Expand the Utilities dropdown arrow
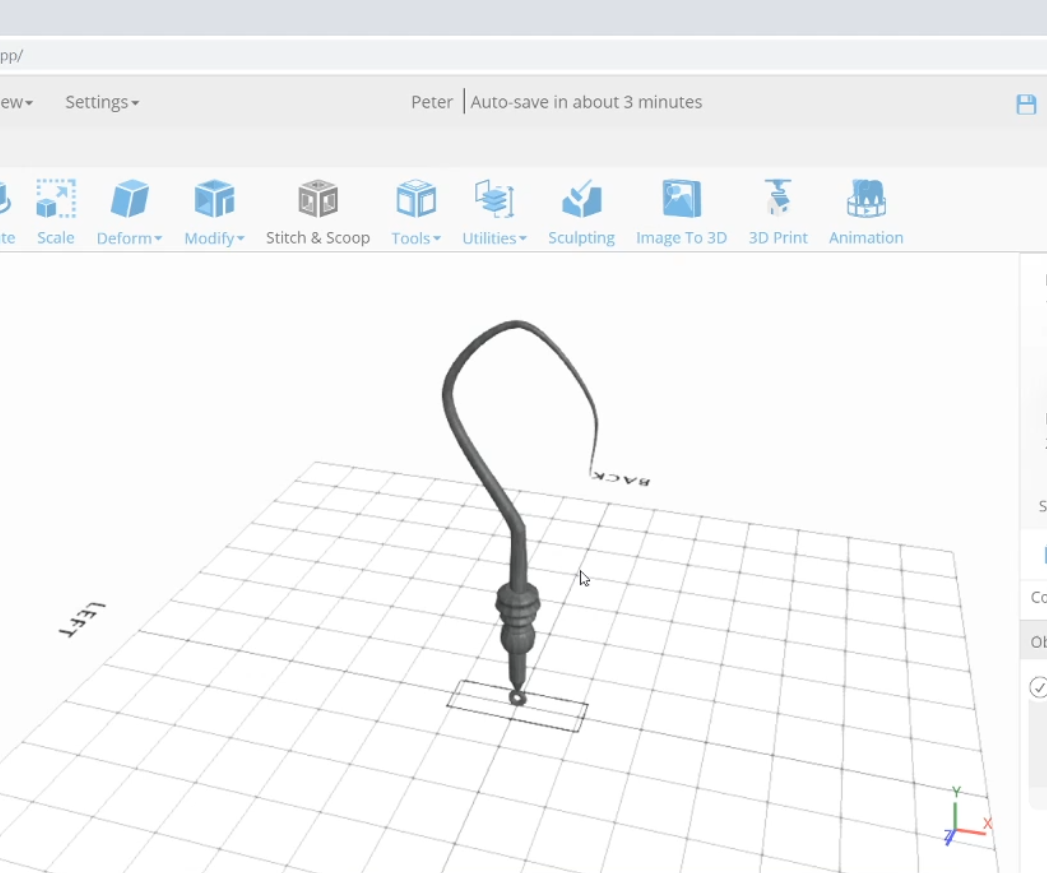1047x873 pixels. click(x=523, y=238)
